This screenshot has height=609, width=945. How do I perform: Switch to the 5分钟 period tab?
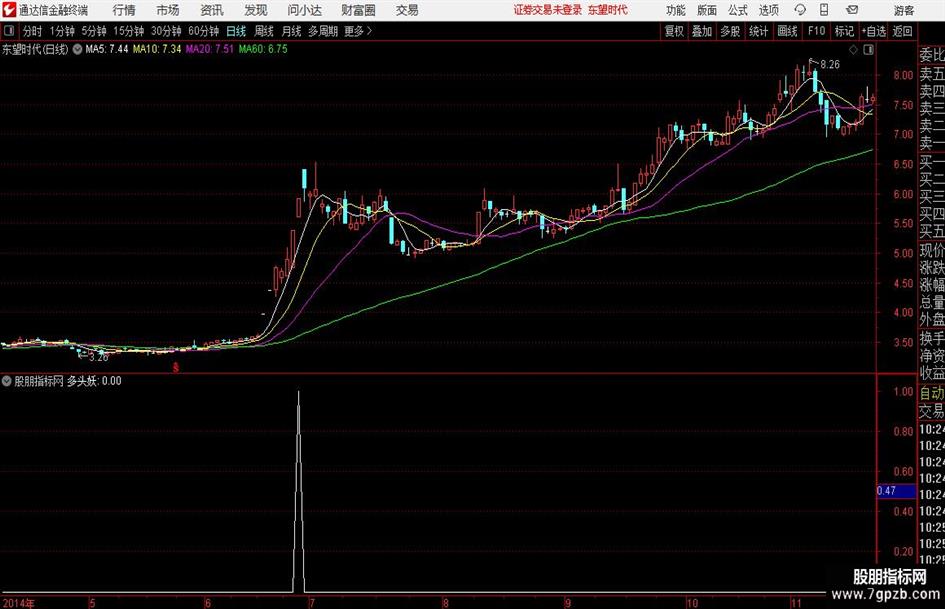click(x=94, y=31)
